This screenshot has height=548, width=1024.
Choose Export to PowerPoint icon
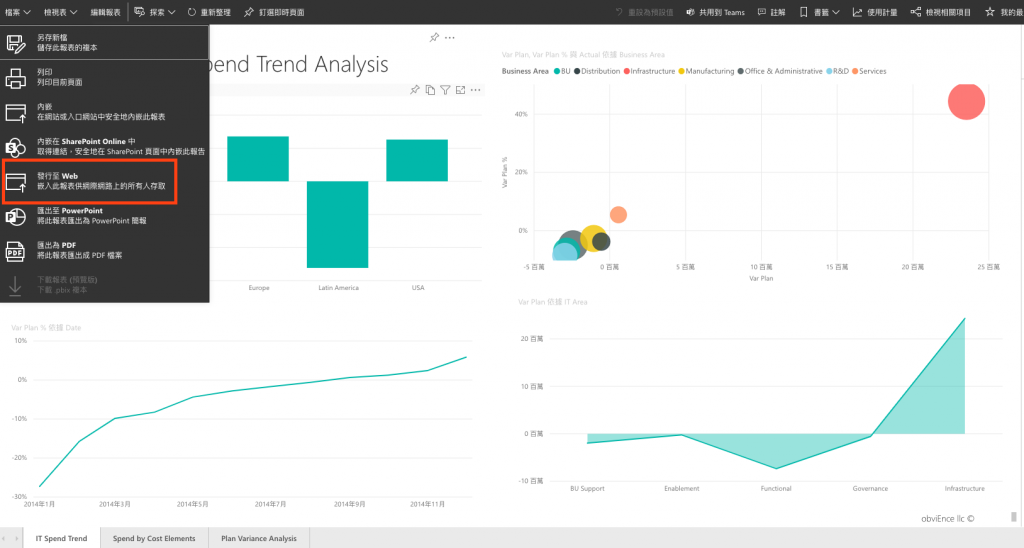click(x=16, y=216)
